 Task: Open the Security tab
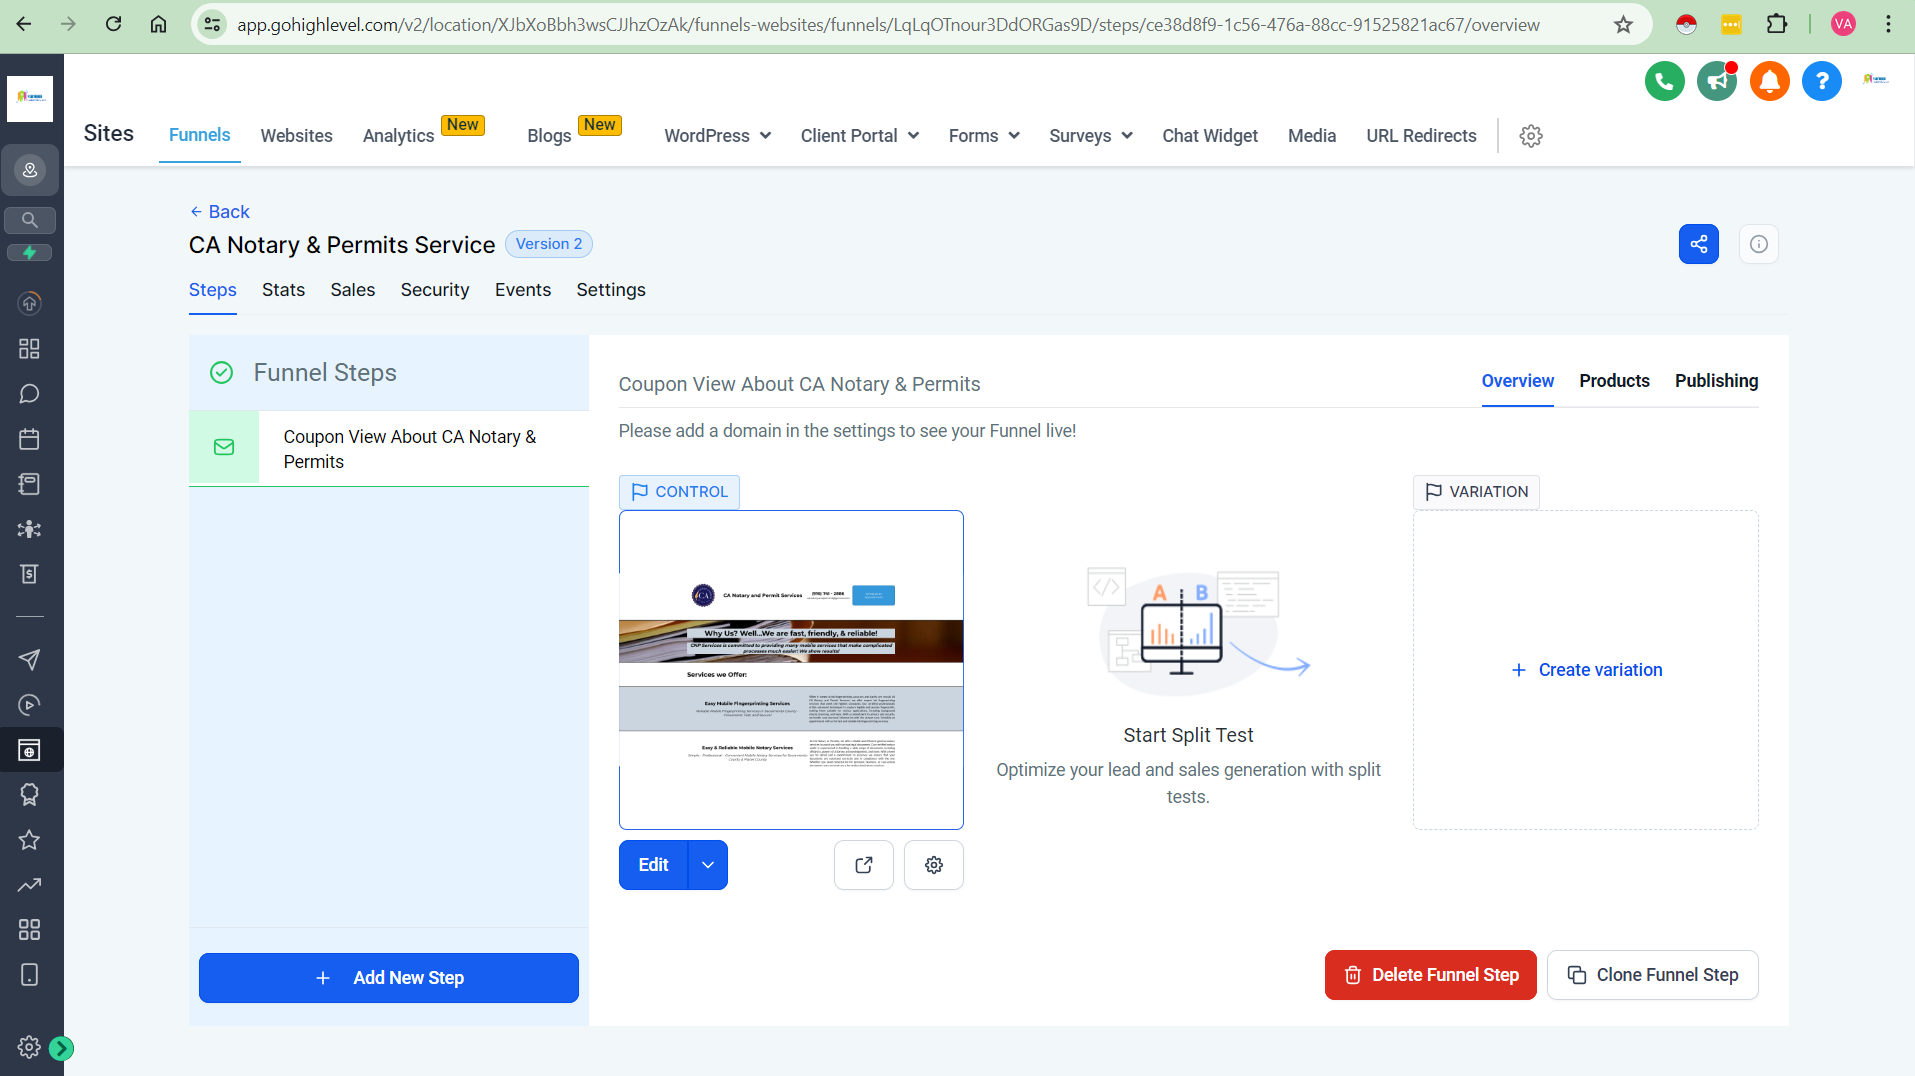(435, 290)
